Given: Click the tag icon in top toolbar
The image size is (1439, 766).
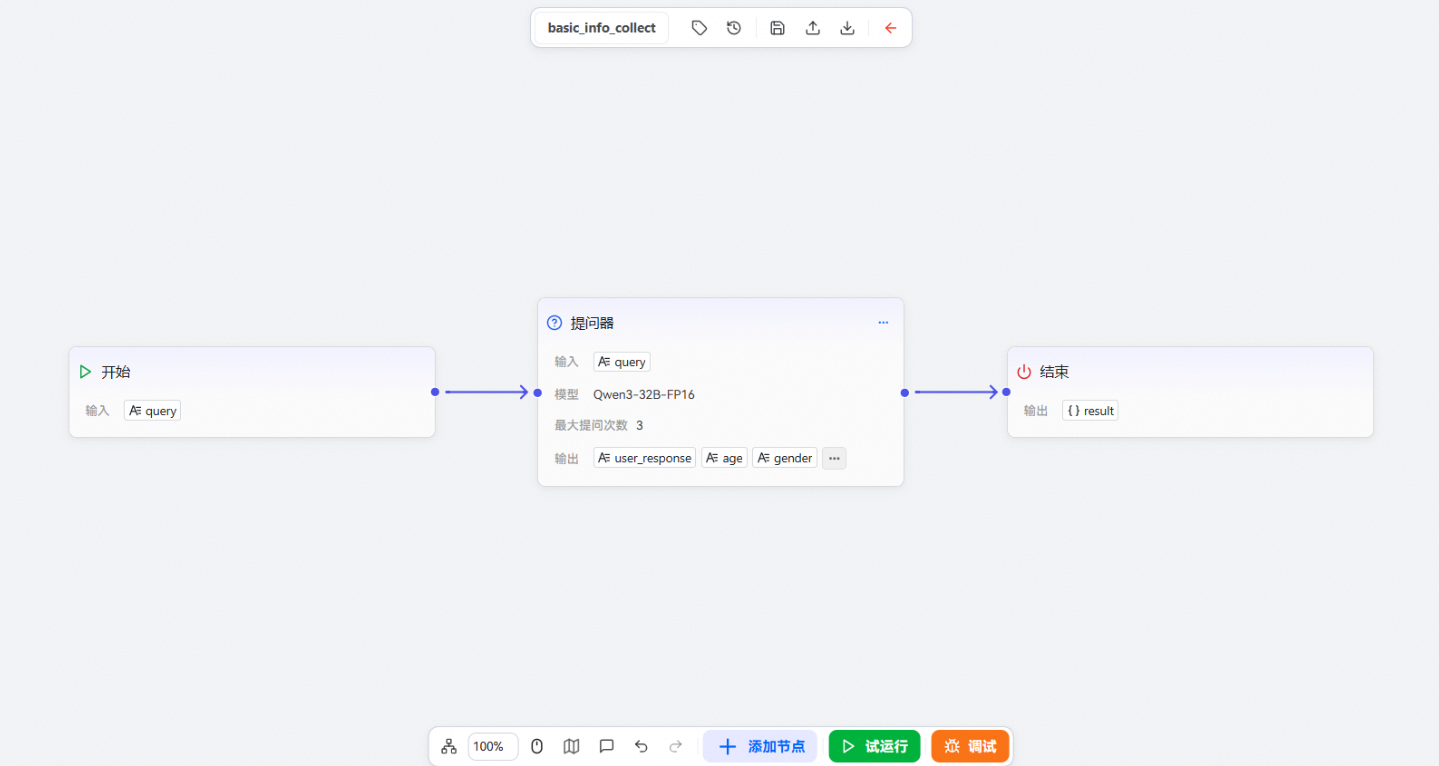Looking at the screenshot, I should tap(699, 28).
